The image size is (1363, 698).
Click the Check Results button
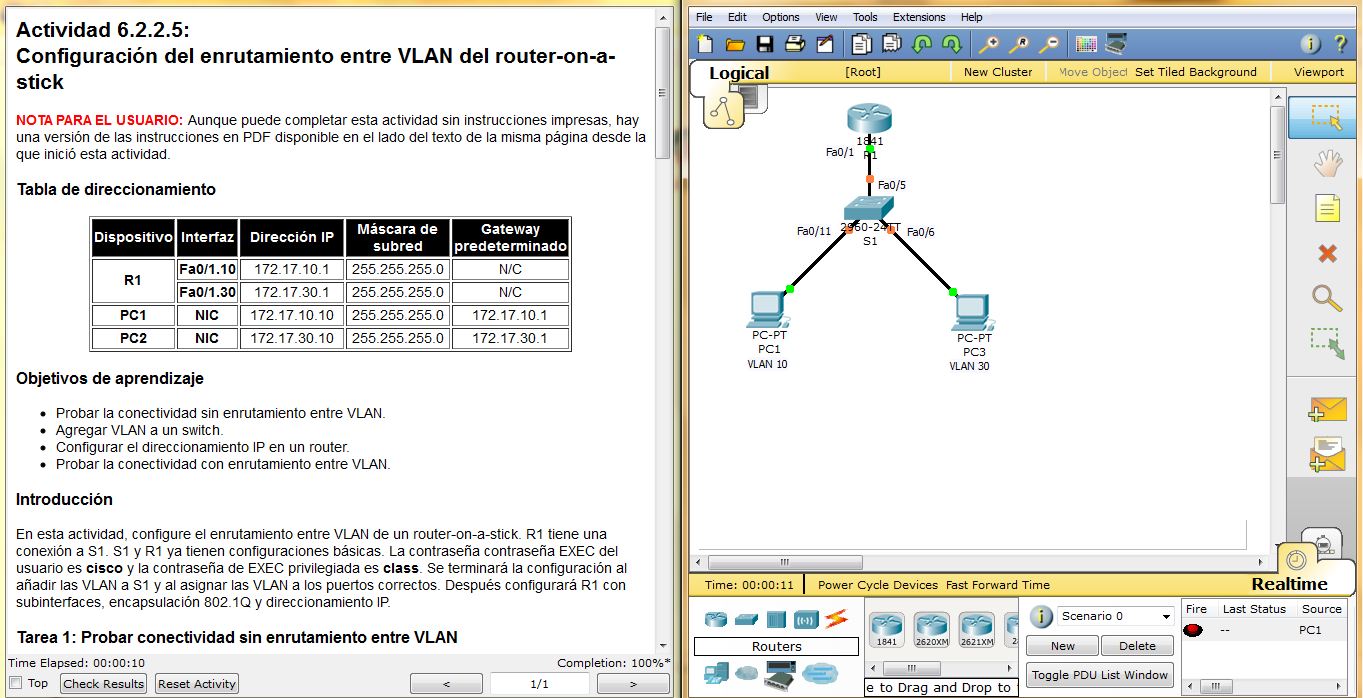click(x=102, y=683)
